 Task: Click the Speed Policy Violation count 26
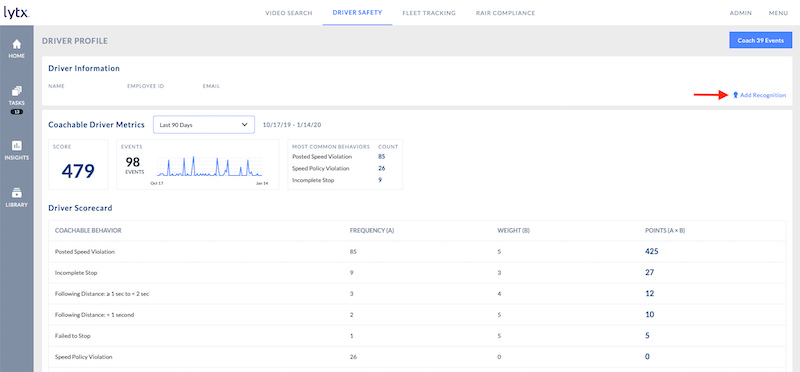(382, 168)
